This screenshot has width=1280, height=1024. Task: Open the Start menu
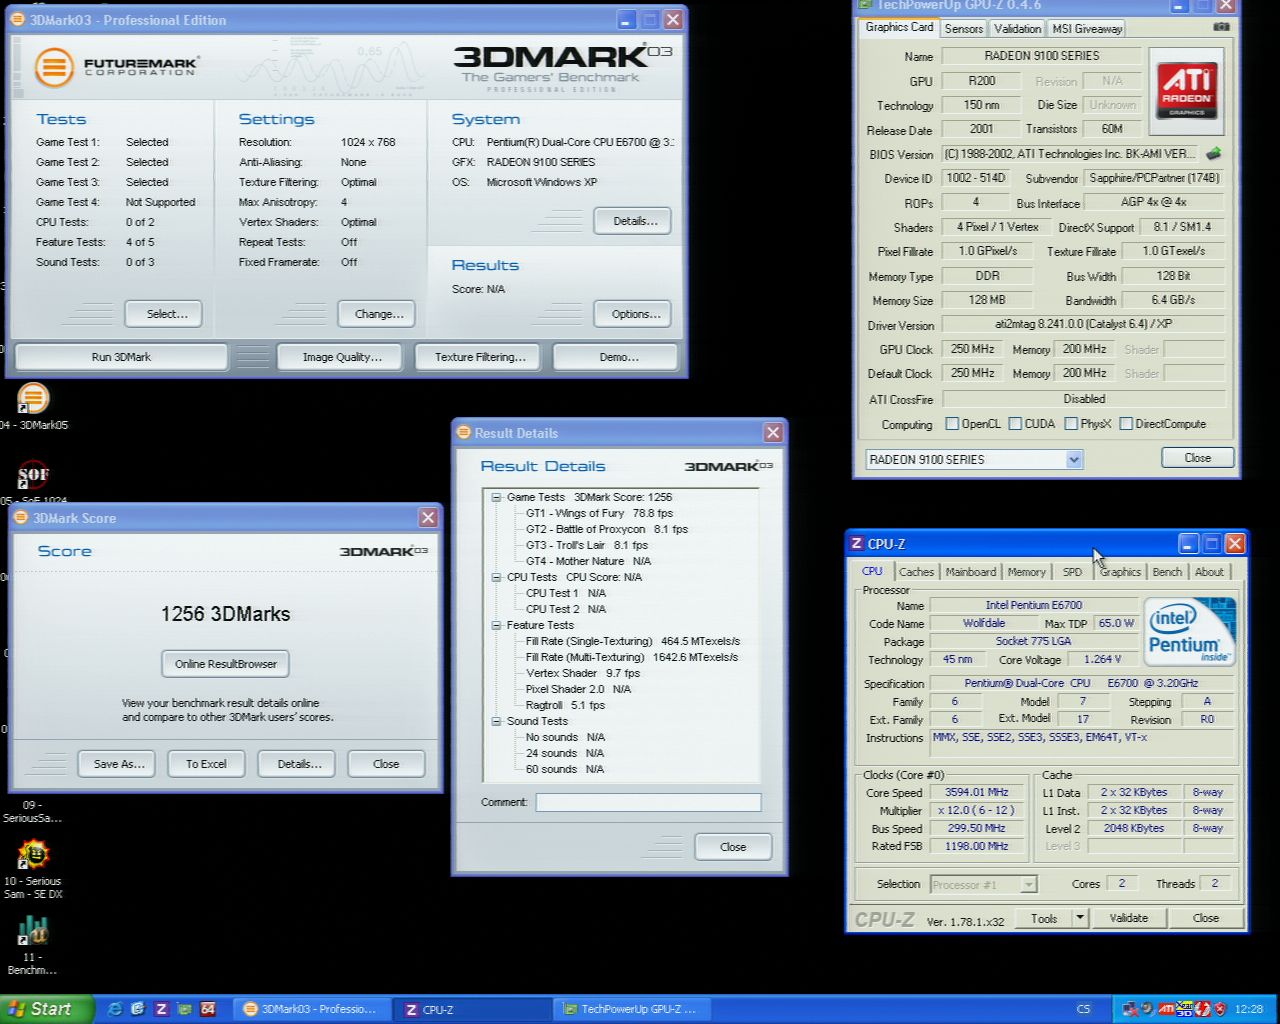click(x=47, y=1009)
